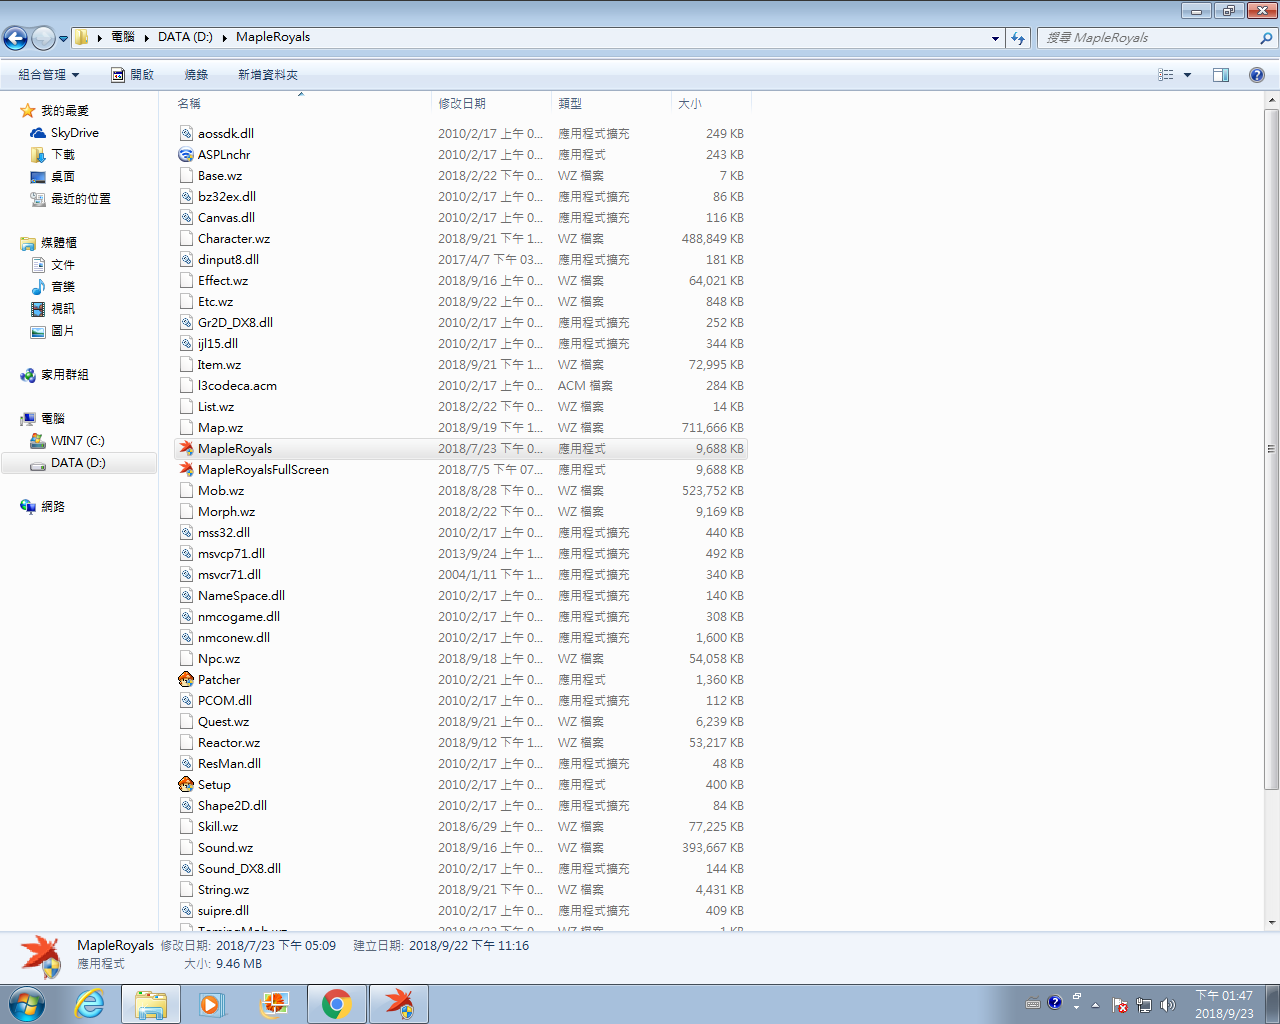
Task: Click the Forward navigation arrow
Action: coord(43,38)
